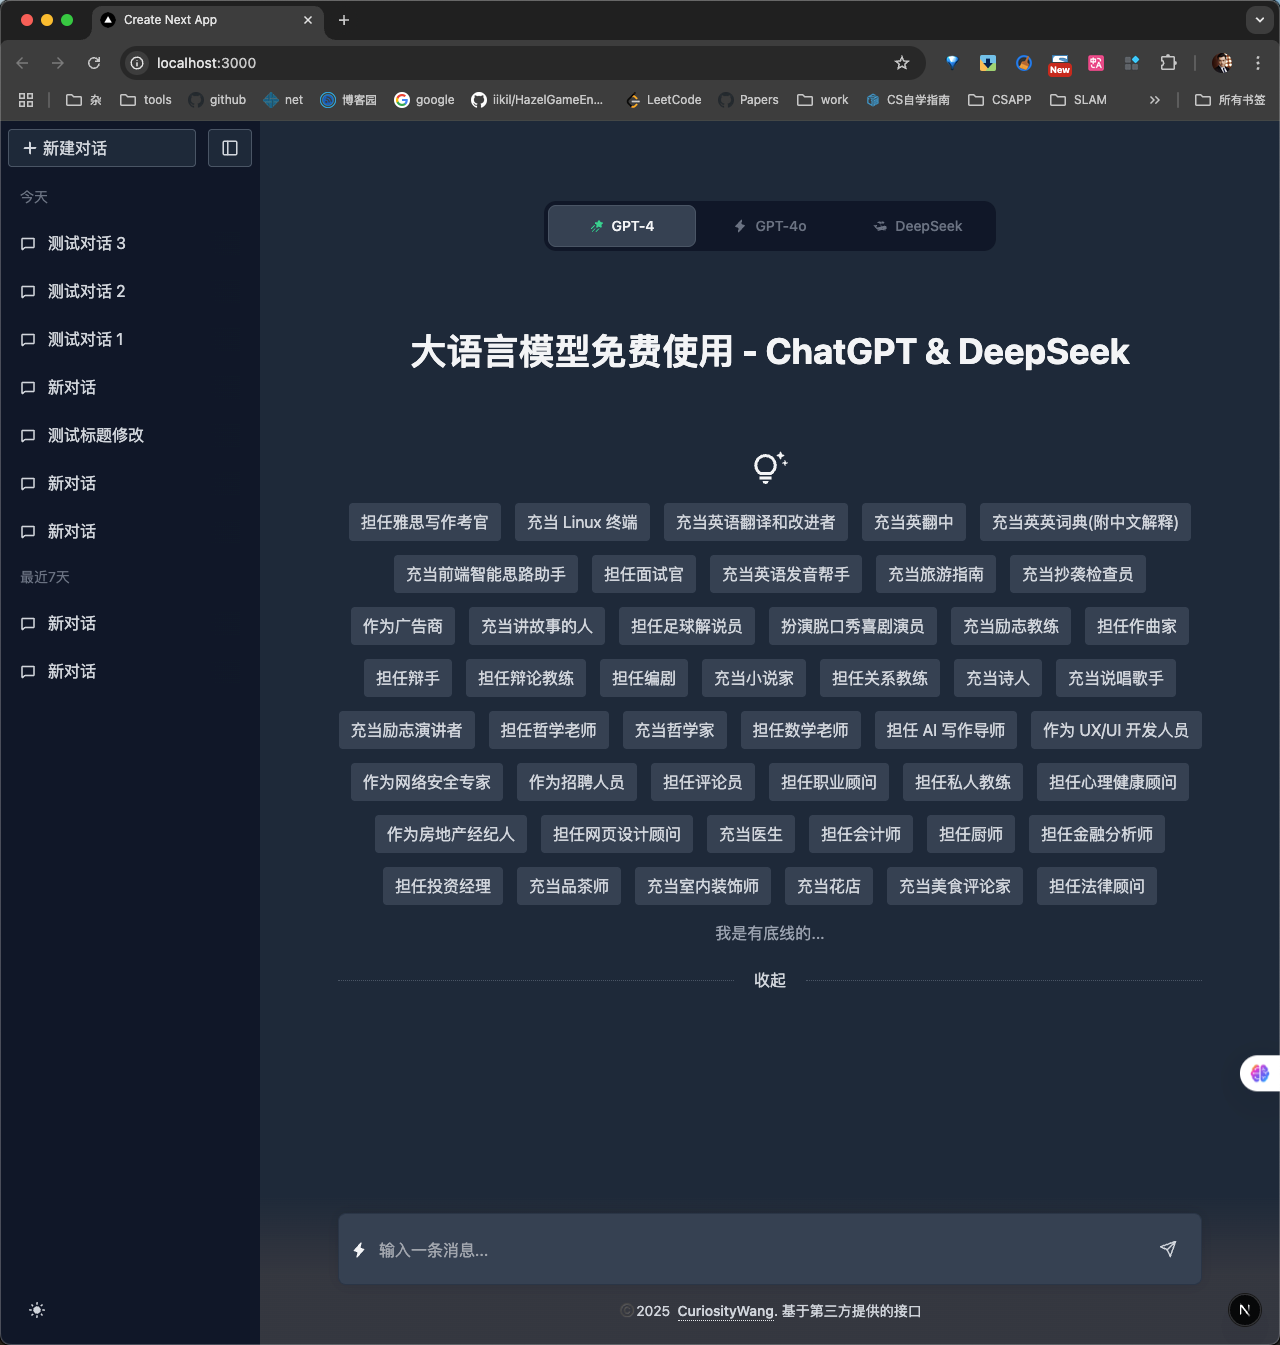Toggle the sidebar collapse icon

(x=230, y=148)
